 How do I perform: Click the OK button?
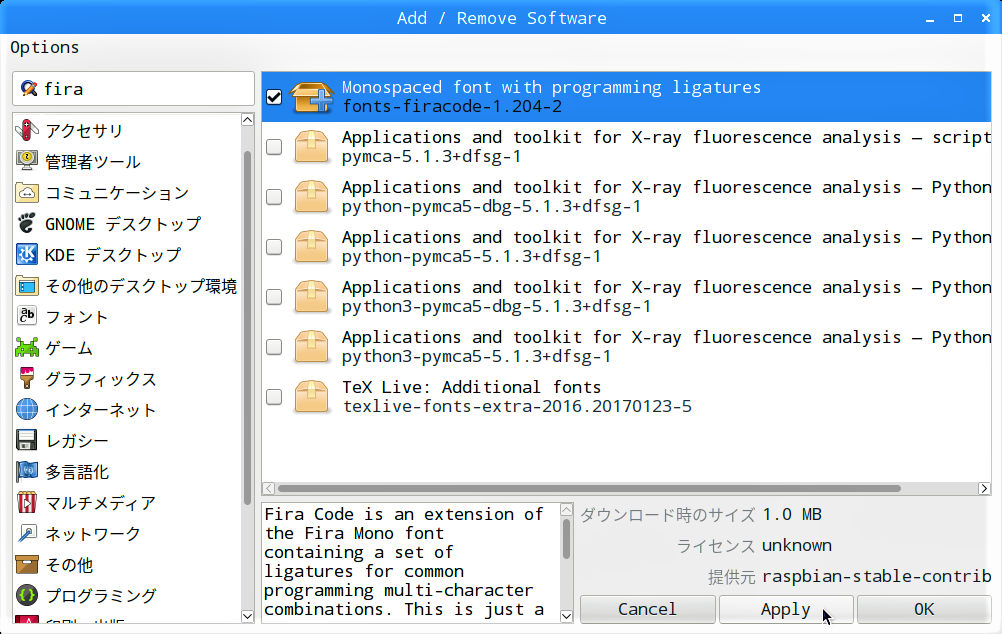[924, 609]
